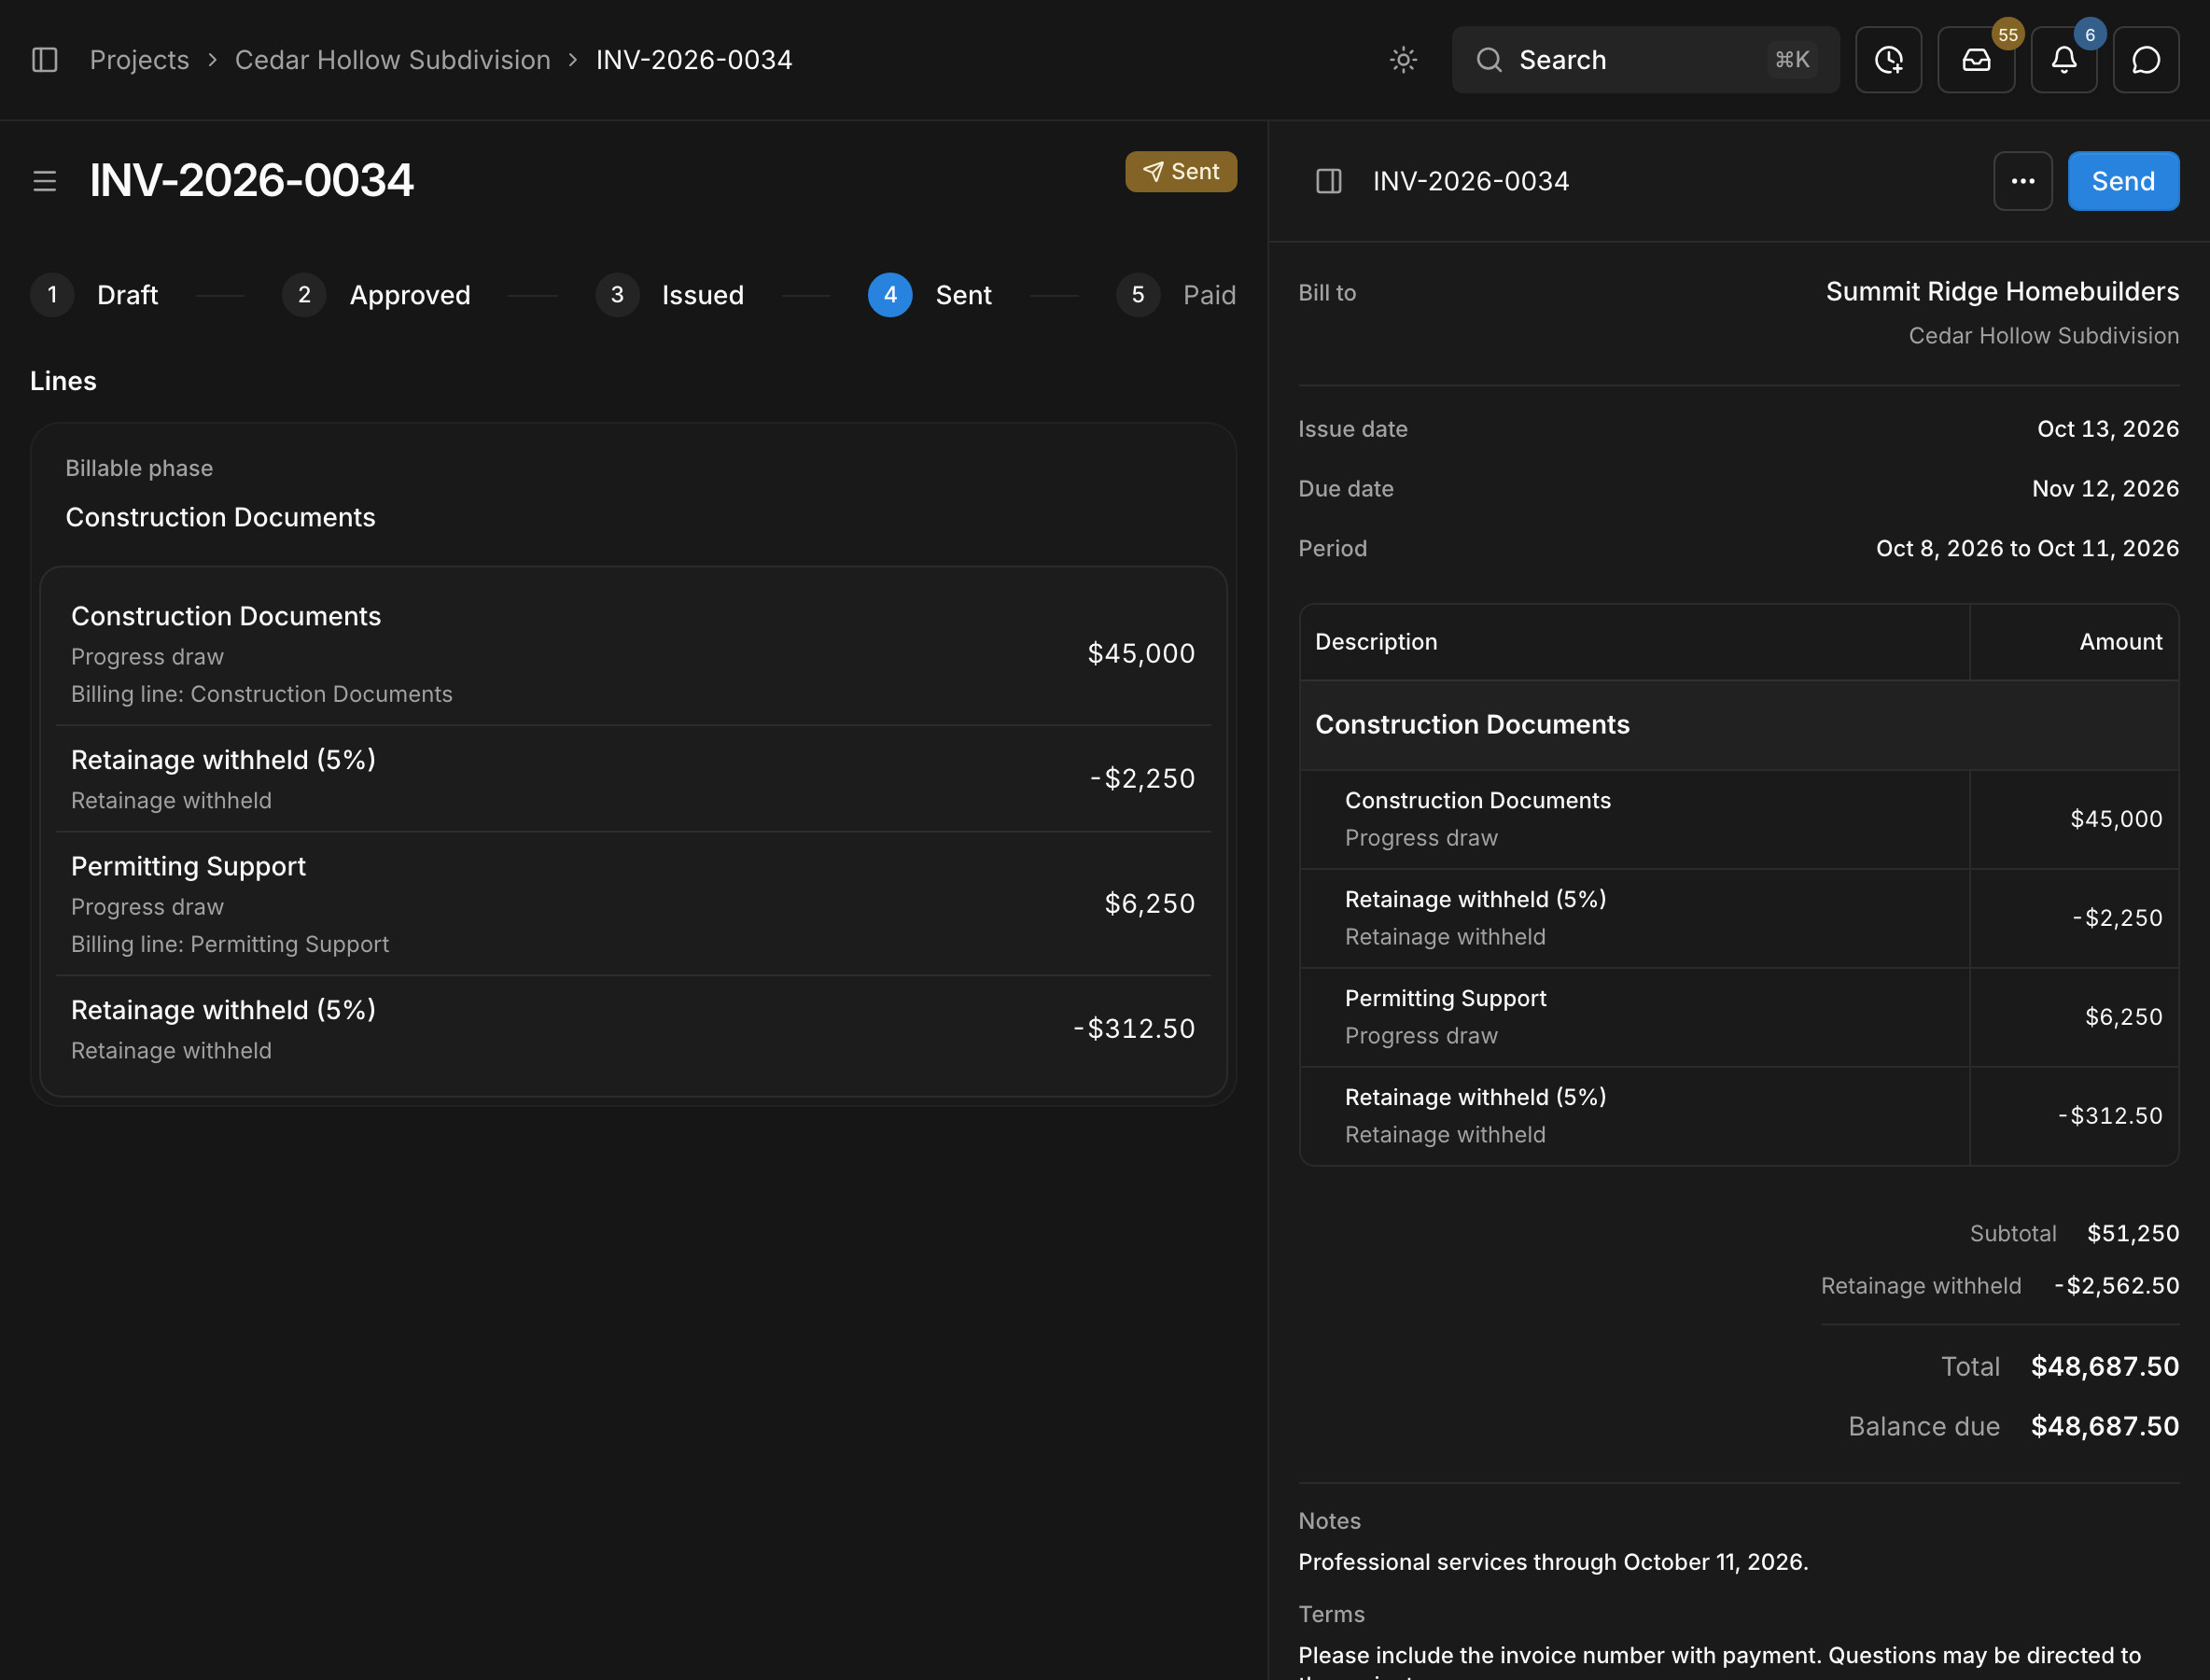Click Construction Documents $45,000 line in Lines
Screen dimensions: 2210x1680
click(x=633, y=654)
